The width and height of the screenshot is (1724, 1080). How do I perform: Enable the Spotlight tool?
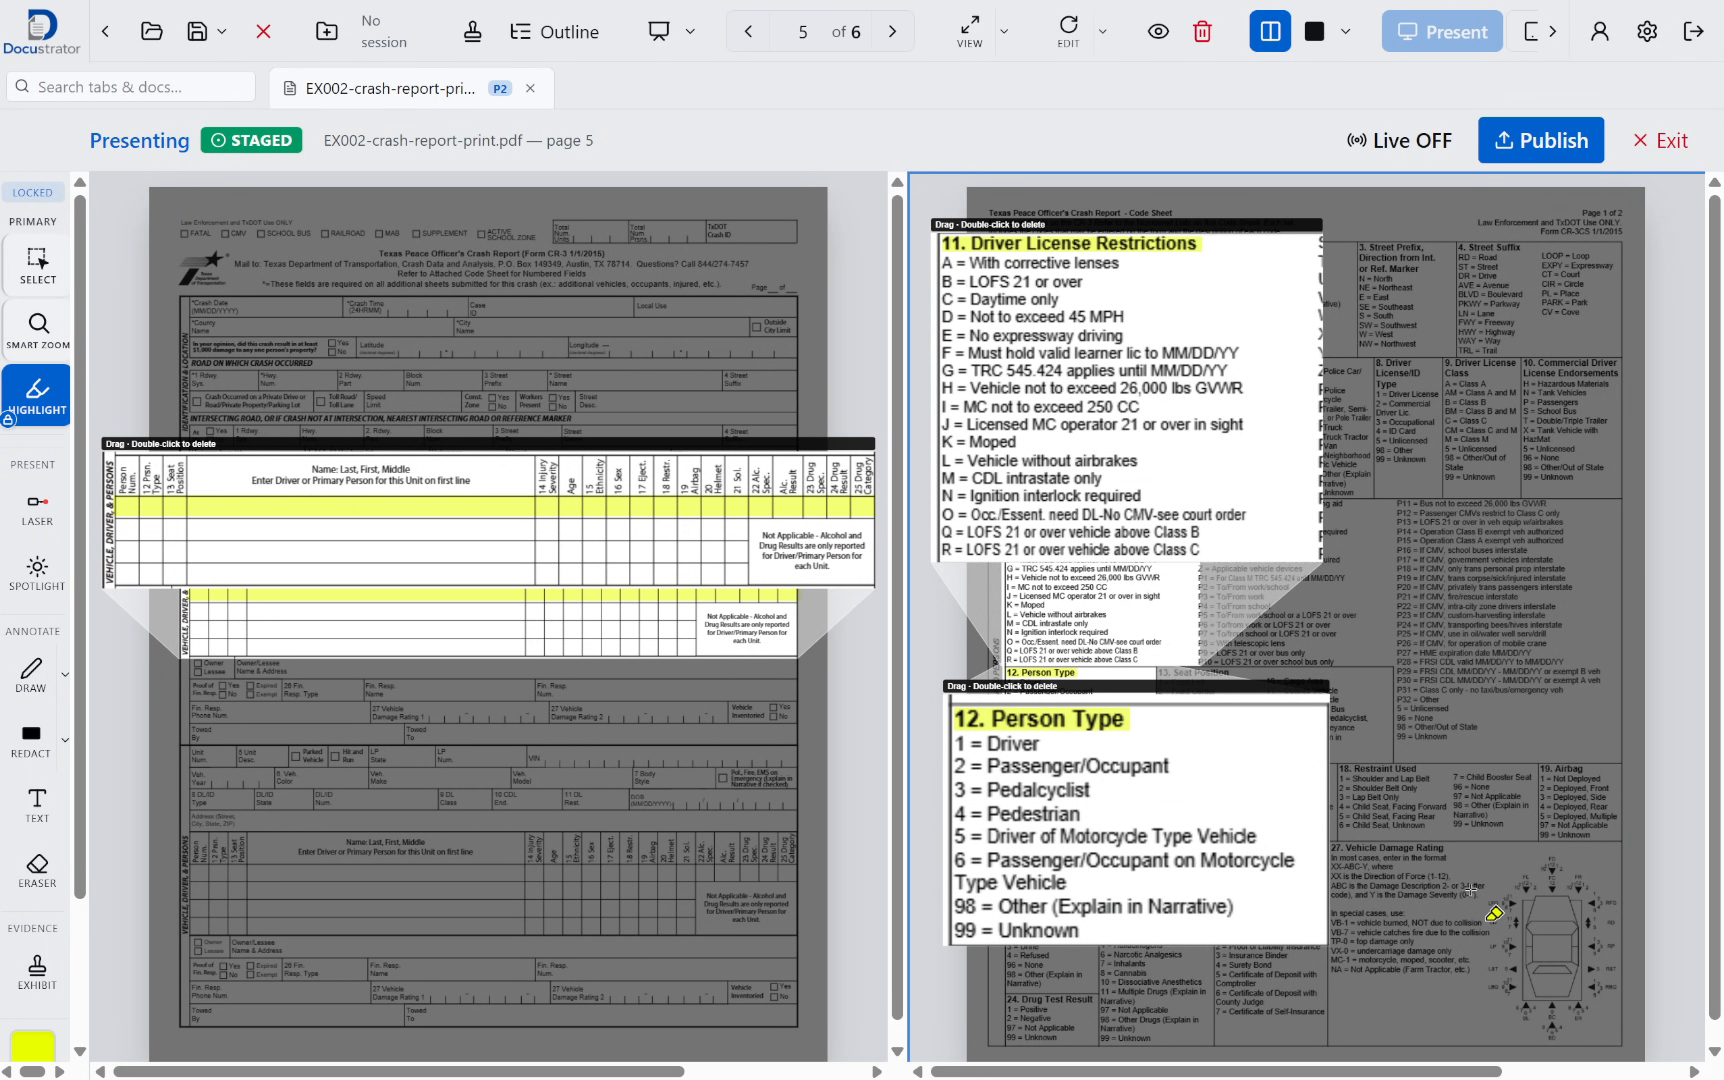tap(37, 573)
